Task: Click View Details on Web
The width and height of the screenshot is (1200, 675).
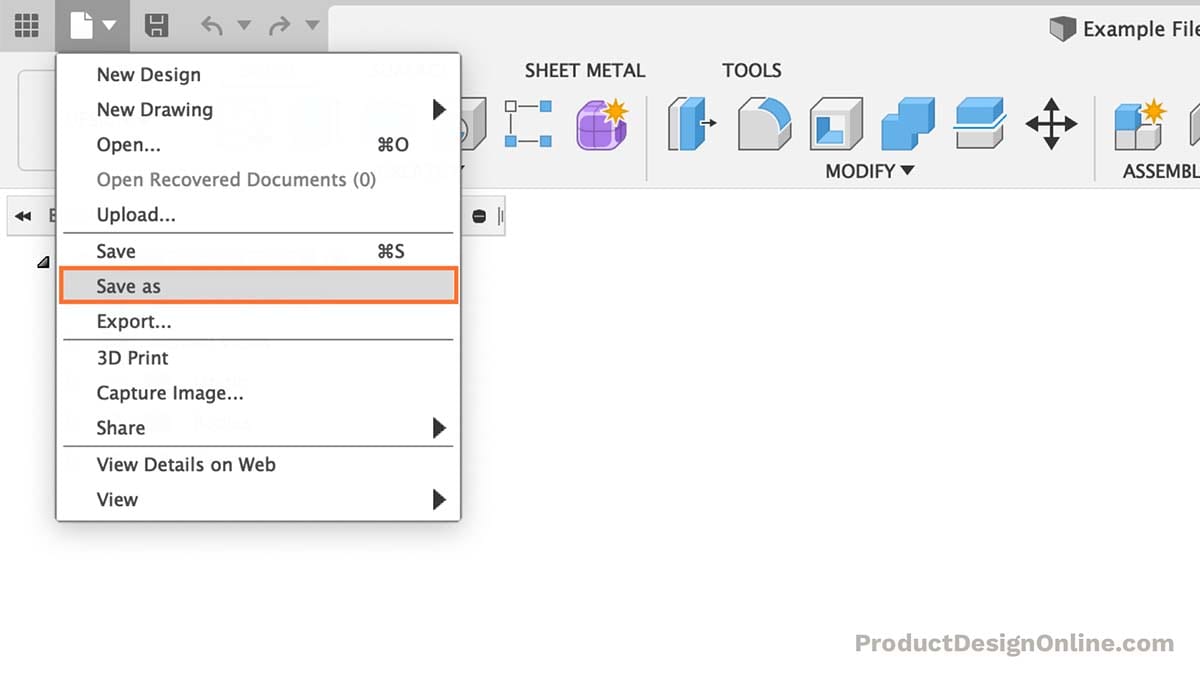Action: 186,464
